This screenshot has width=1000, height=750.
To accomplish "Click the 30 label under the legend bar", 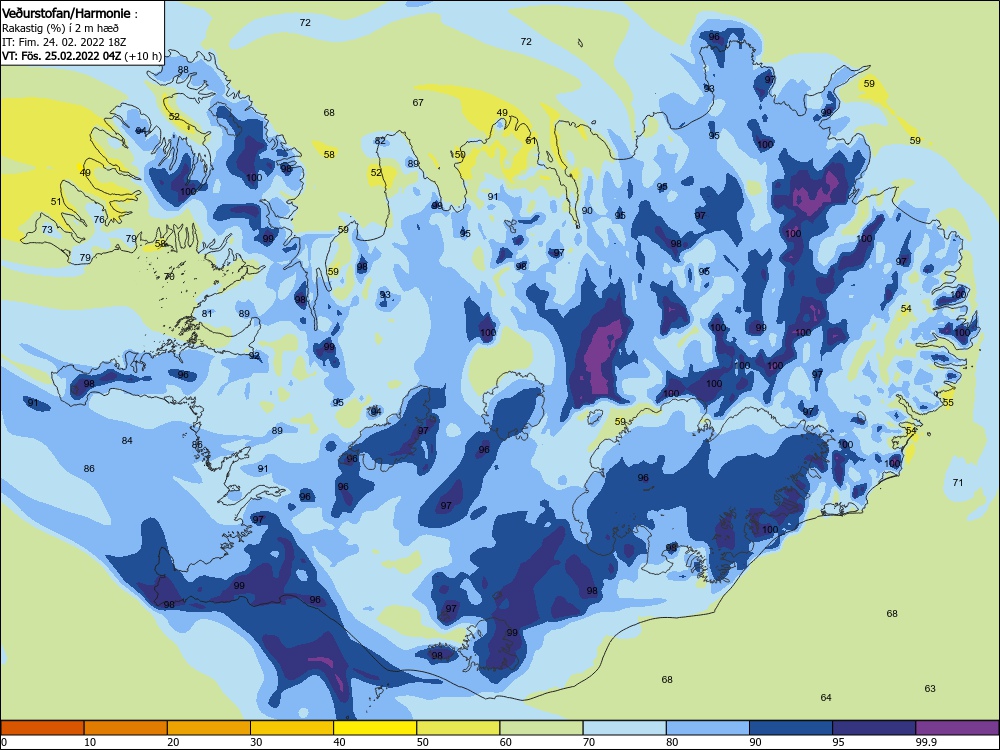I will click(x=256, y=742).
